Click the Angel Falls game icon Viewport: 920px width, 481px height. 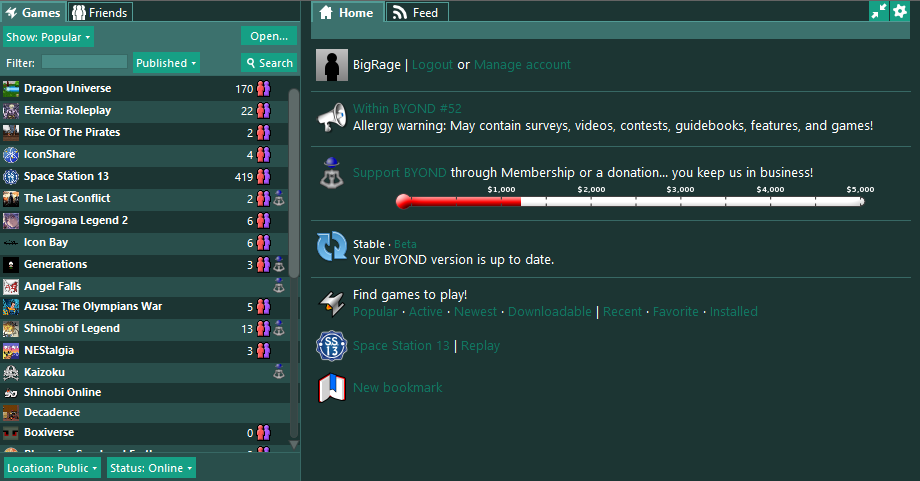coord(11,286)
